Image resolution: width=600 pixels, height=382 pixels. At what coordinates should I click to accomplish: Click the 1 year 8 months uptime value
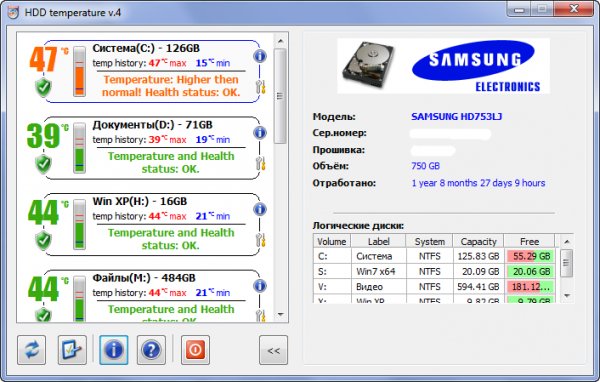(478, 183)
